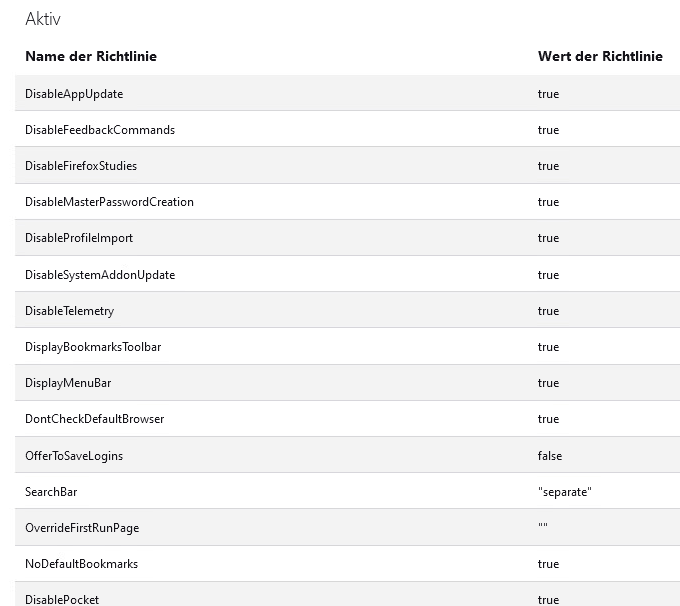Click the DisableProfileImport policy name
The width and height of the screenshot is (680, 606).
(79, 238)
